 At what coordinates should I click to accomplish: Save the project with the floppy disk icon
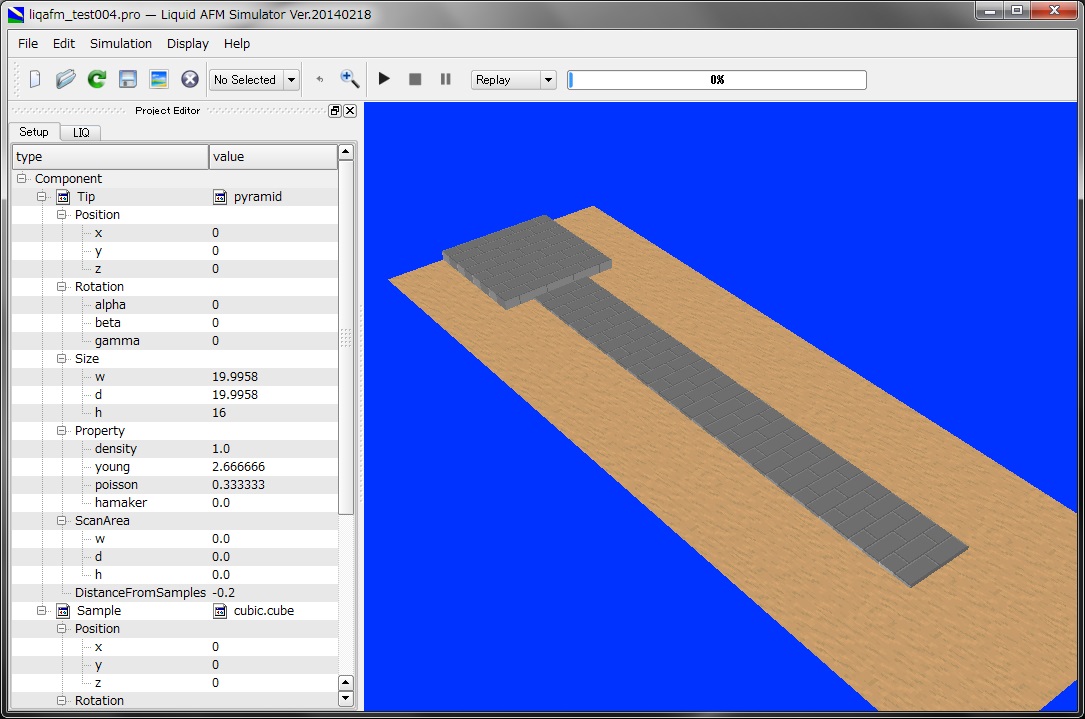pos(128,79)
